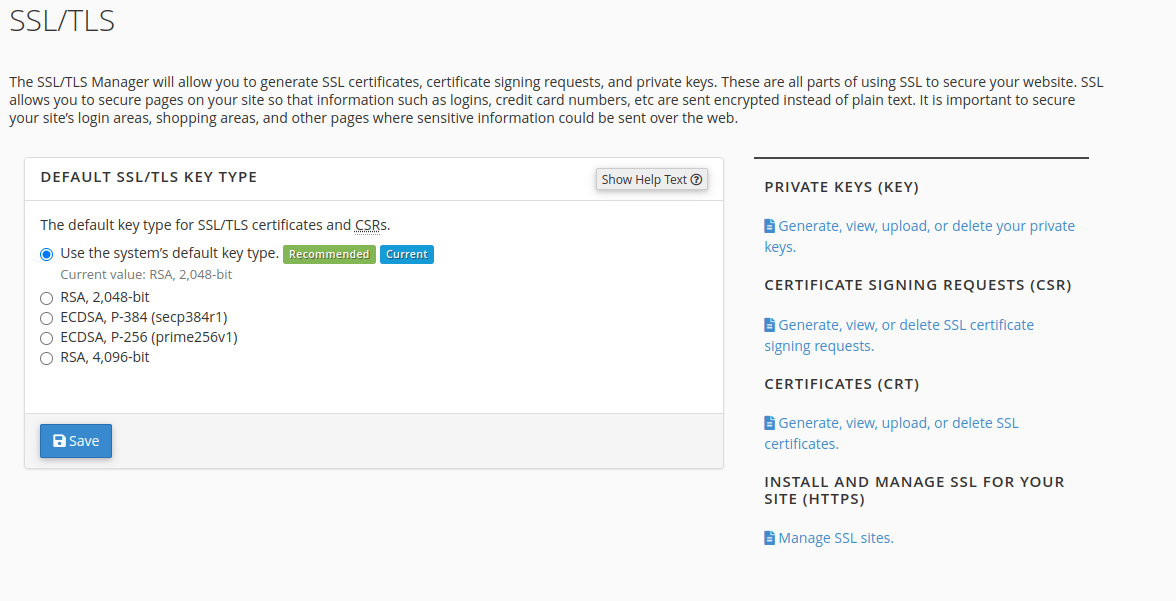The width and height of the screenshot is (1176, 601).
Task: Select the system's default key type option
Action: click(x=45, y=254)
